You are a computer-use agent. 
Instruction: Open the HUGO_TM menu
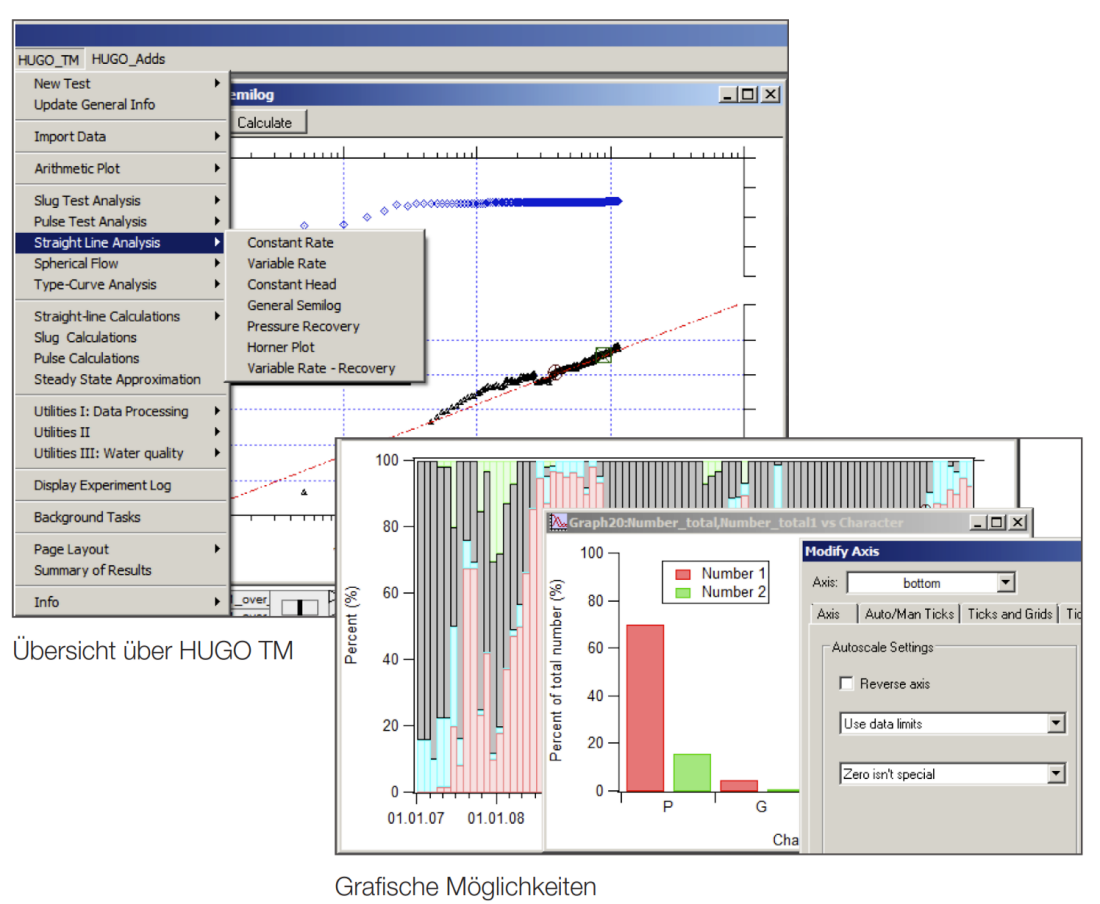pos(48,60)
